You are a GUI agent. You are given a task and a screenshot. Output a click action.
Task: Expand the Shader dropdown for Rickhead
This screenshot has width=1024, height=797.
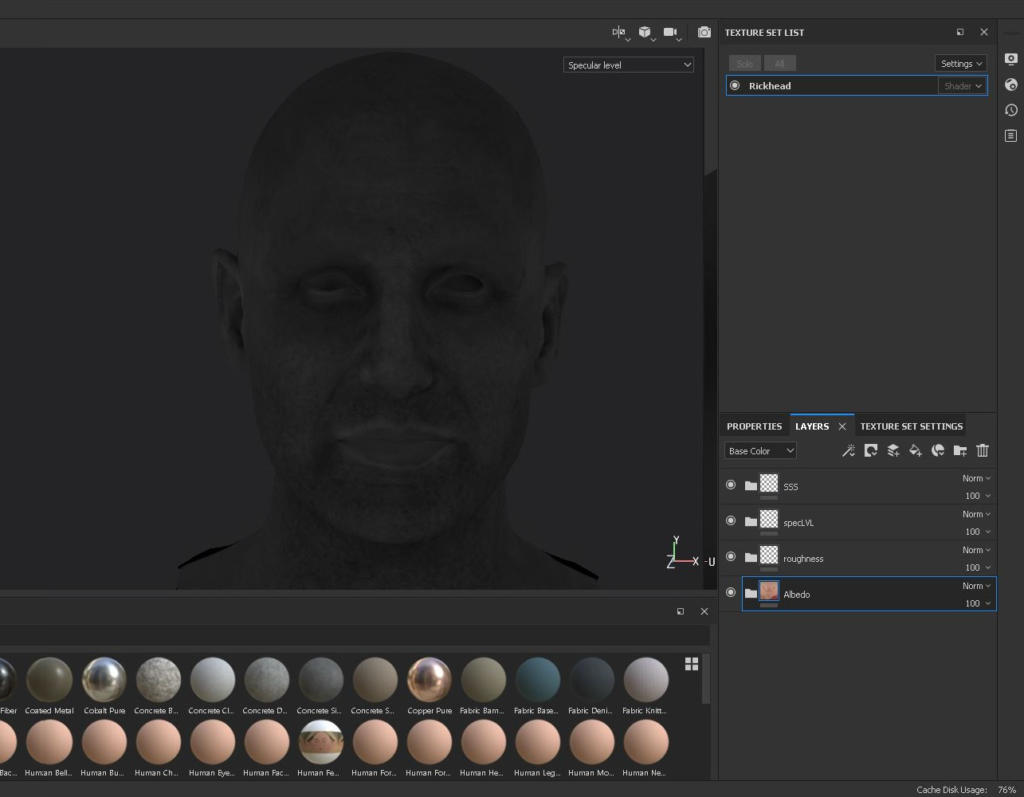click(963, 86)
